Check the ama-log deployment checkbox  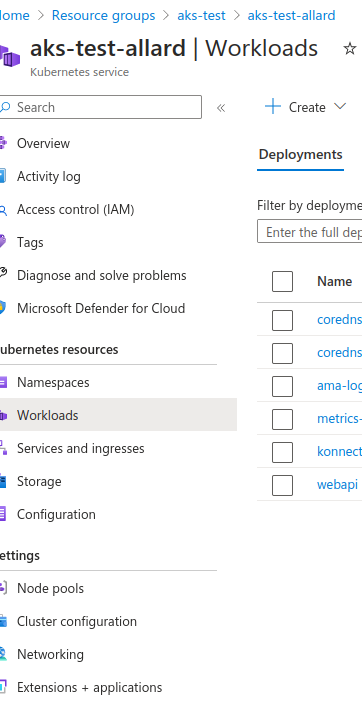click(282, 386)
